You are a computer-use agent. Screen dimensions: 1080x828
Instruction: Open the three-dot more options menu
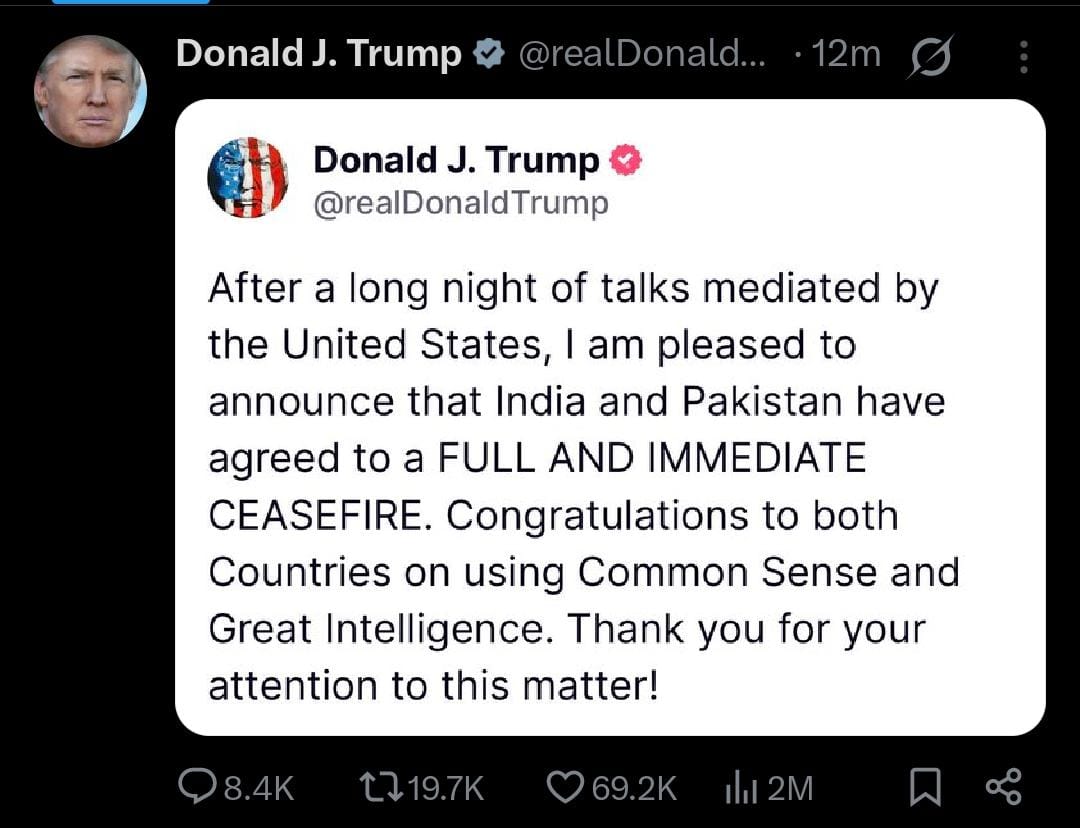pyautogui.click(x=1023, y=56)
